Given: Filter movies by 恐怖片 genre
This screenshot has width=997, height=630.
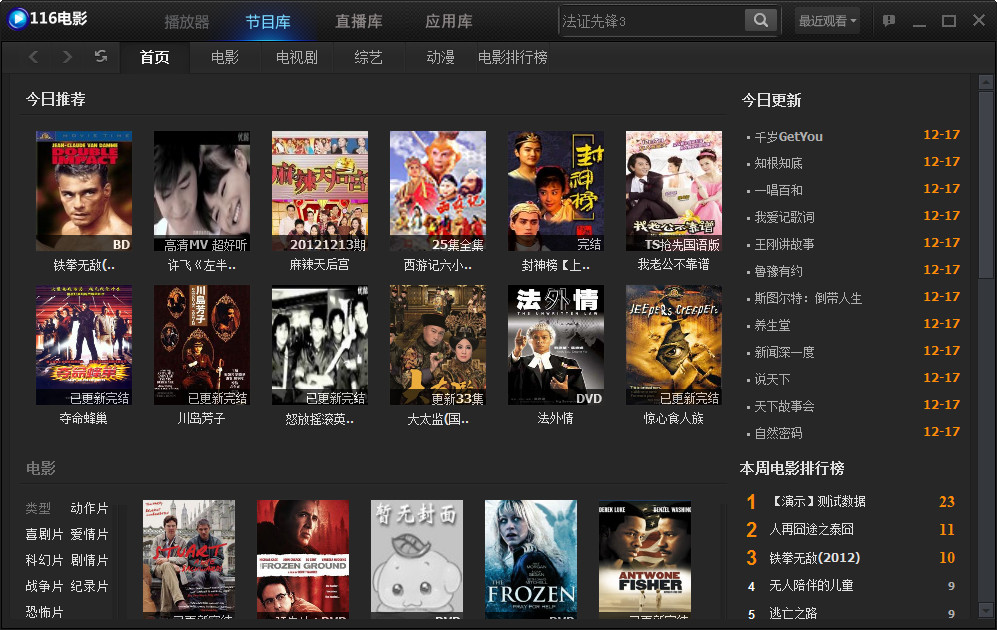Looking at the screenshot, I should [x=44, y=612].
